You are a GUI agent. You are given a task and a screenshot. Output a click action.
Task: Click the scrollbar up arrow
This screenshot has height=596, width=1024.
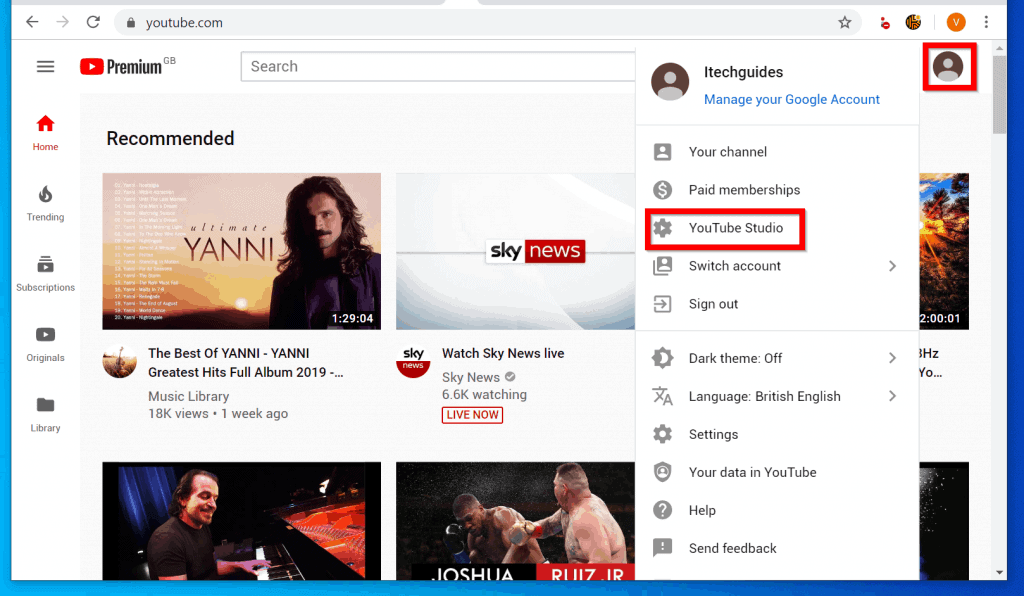tap(999, 48)
